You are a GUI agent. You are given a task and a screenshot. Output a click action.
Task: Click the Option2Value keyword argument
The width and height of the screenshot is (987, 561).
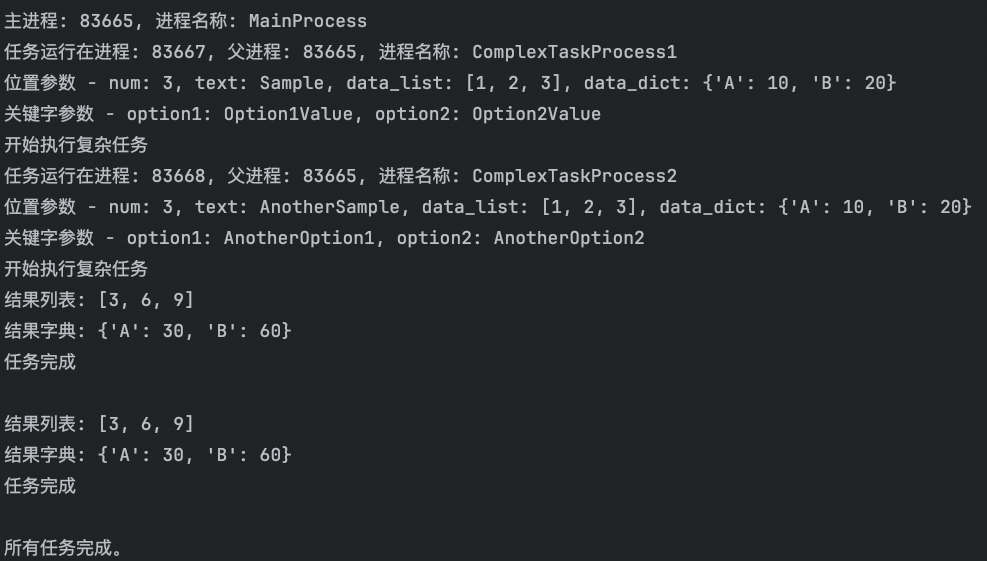[x=536, y=114]
